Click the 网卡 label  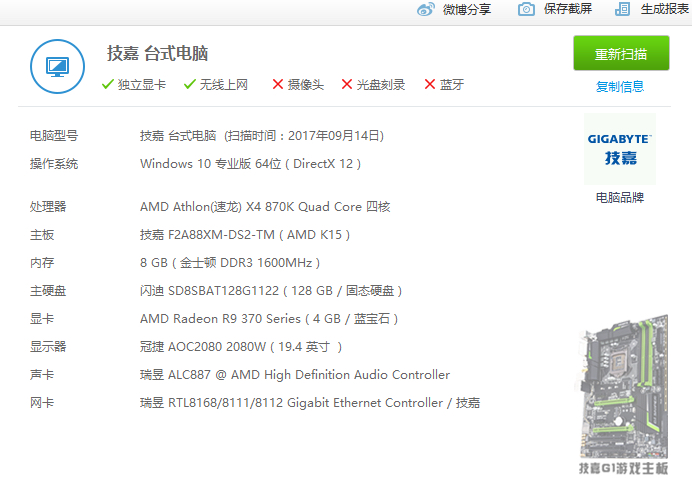[x=42, y=402]
